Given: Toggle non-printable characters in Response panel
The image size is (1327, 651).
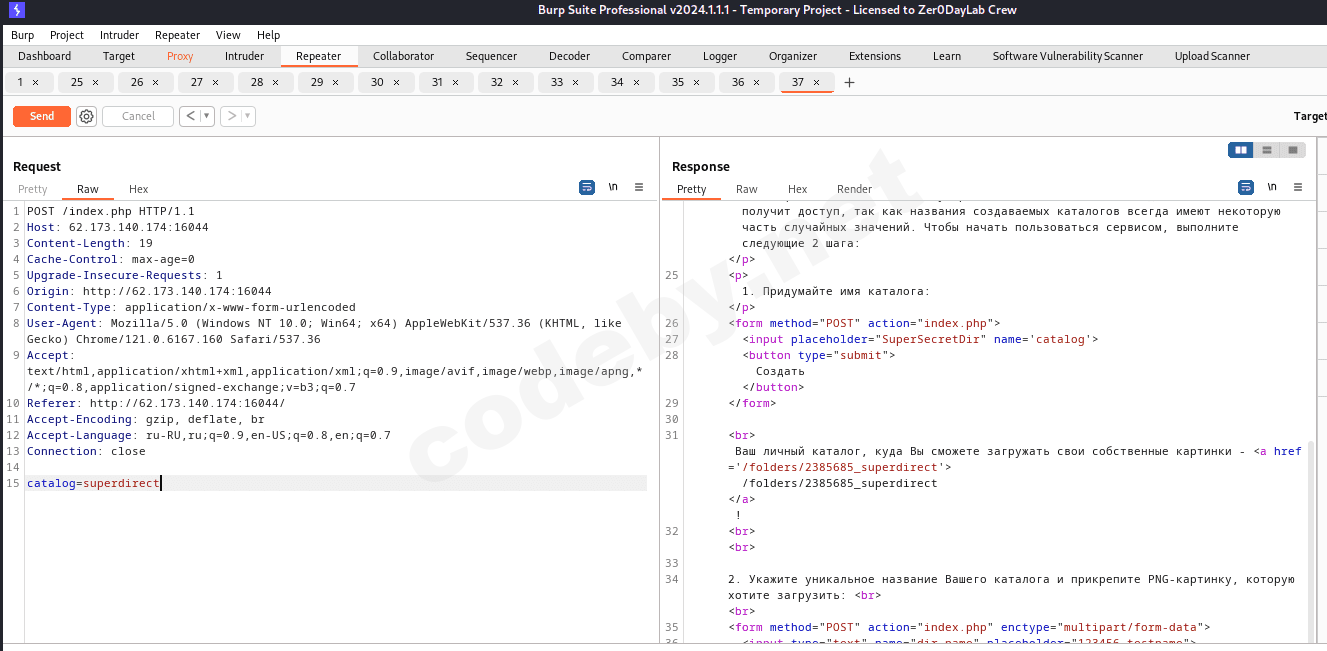Looking at the screenshot, I should pos(1272,187).
